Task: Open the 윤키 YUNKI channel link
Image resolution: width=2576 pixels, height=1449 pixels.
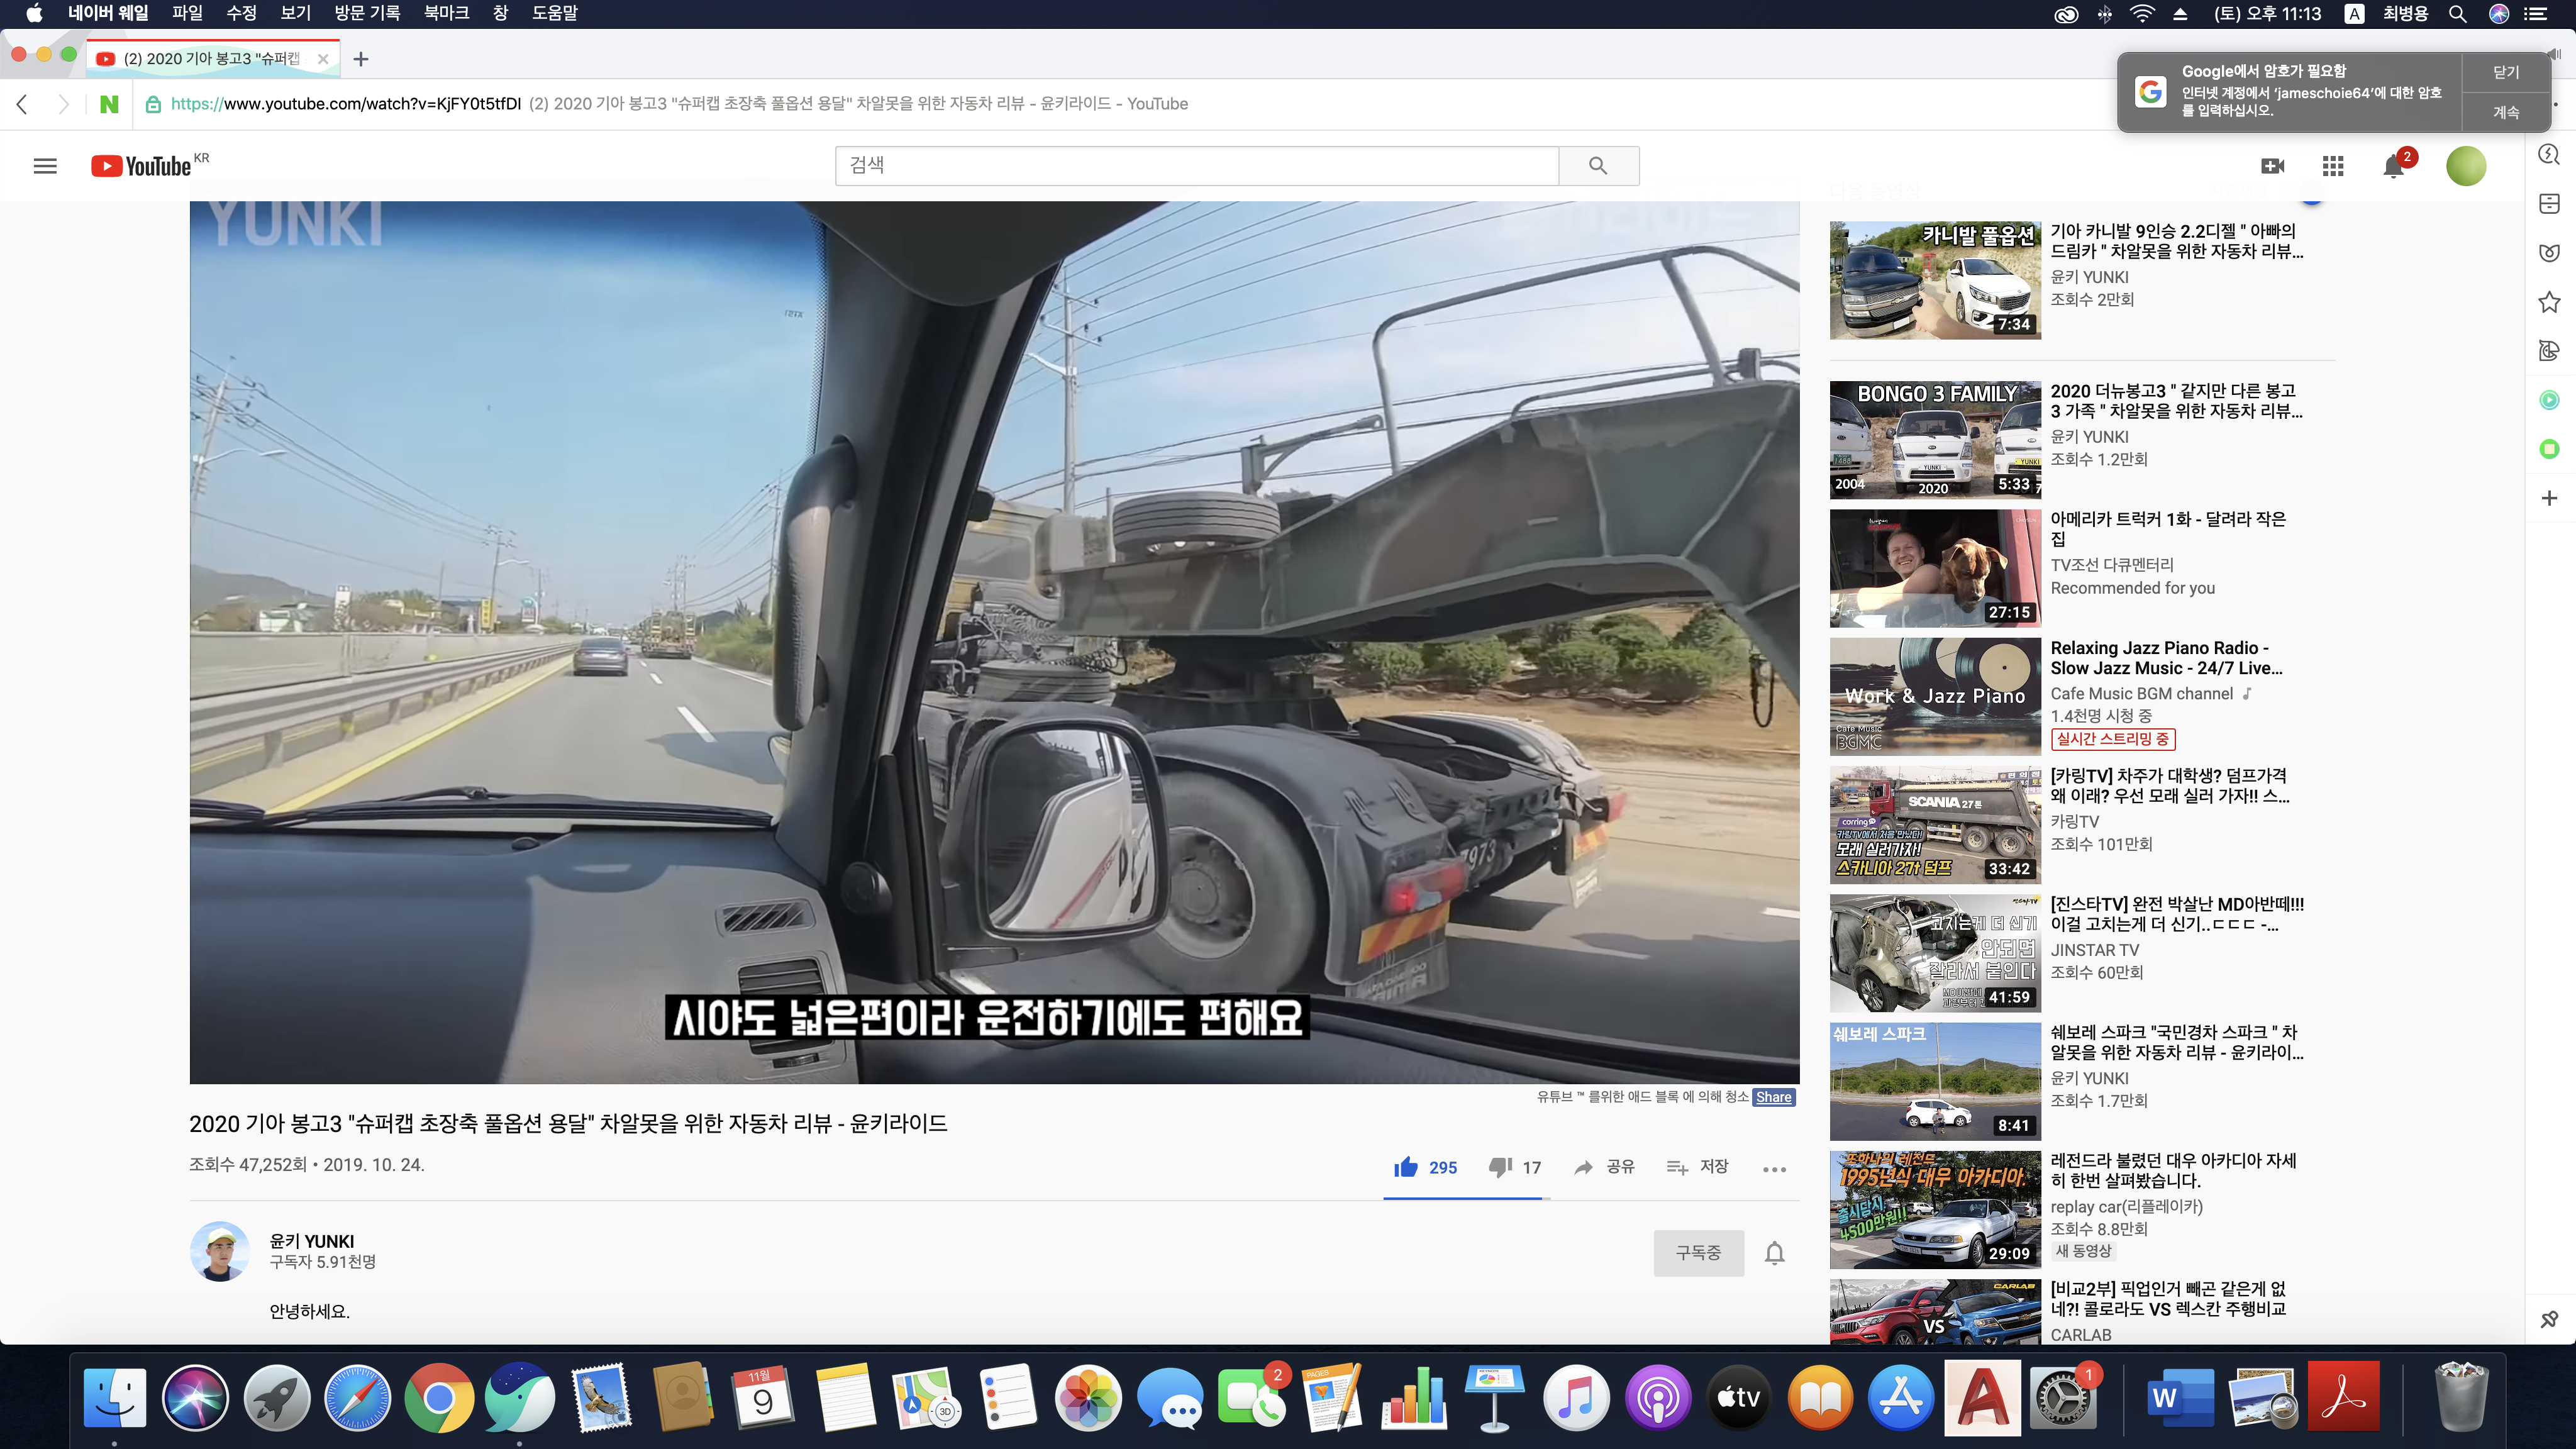Action: (312, 1241)
